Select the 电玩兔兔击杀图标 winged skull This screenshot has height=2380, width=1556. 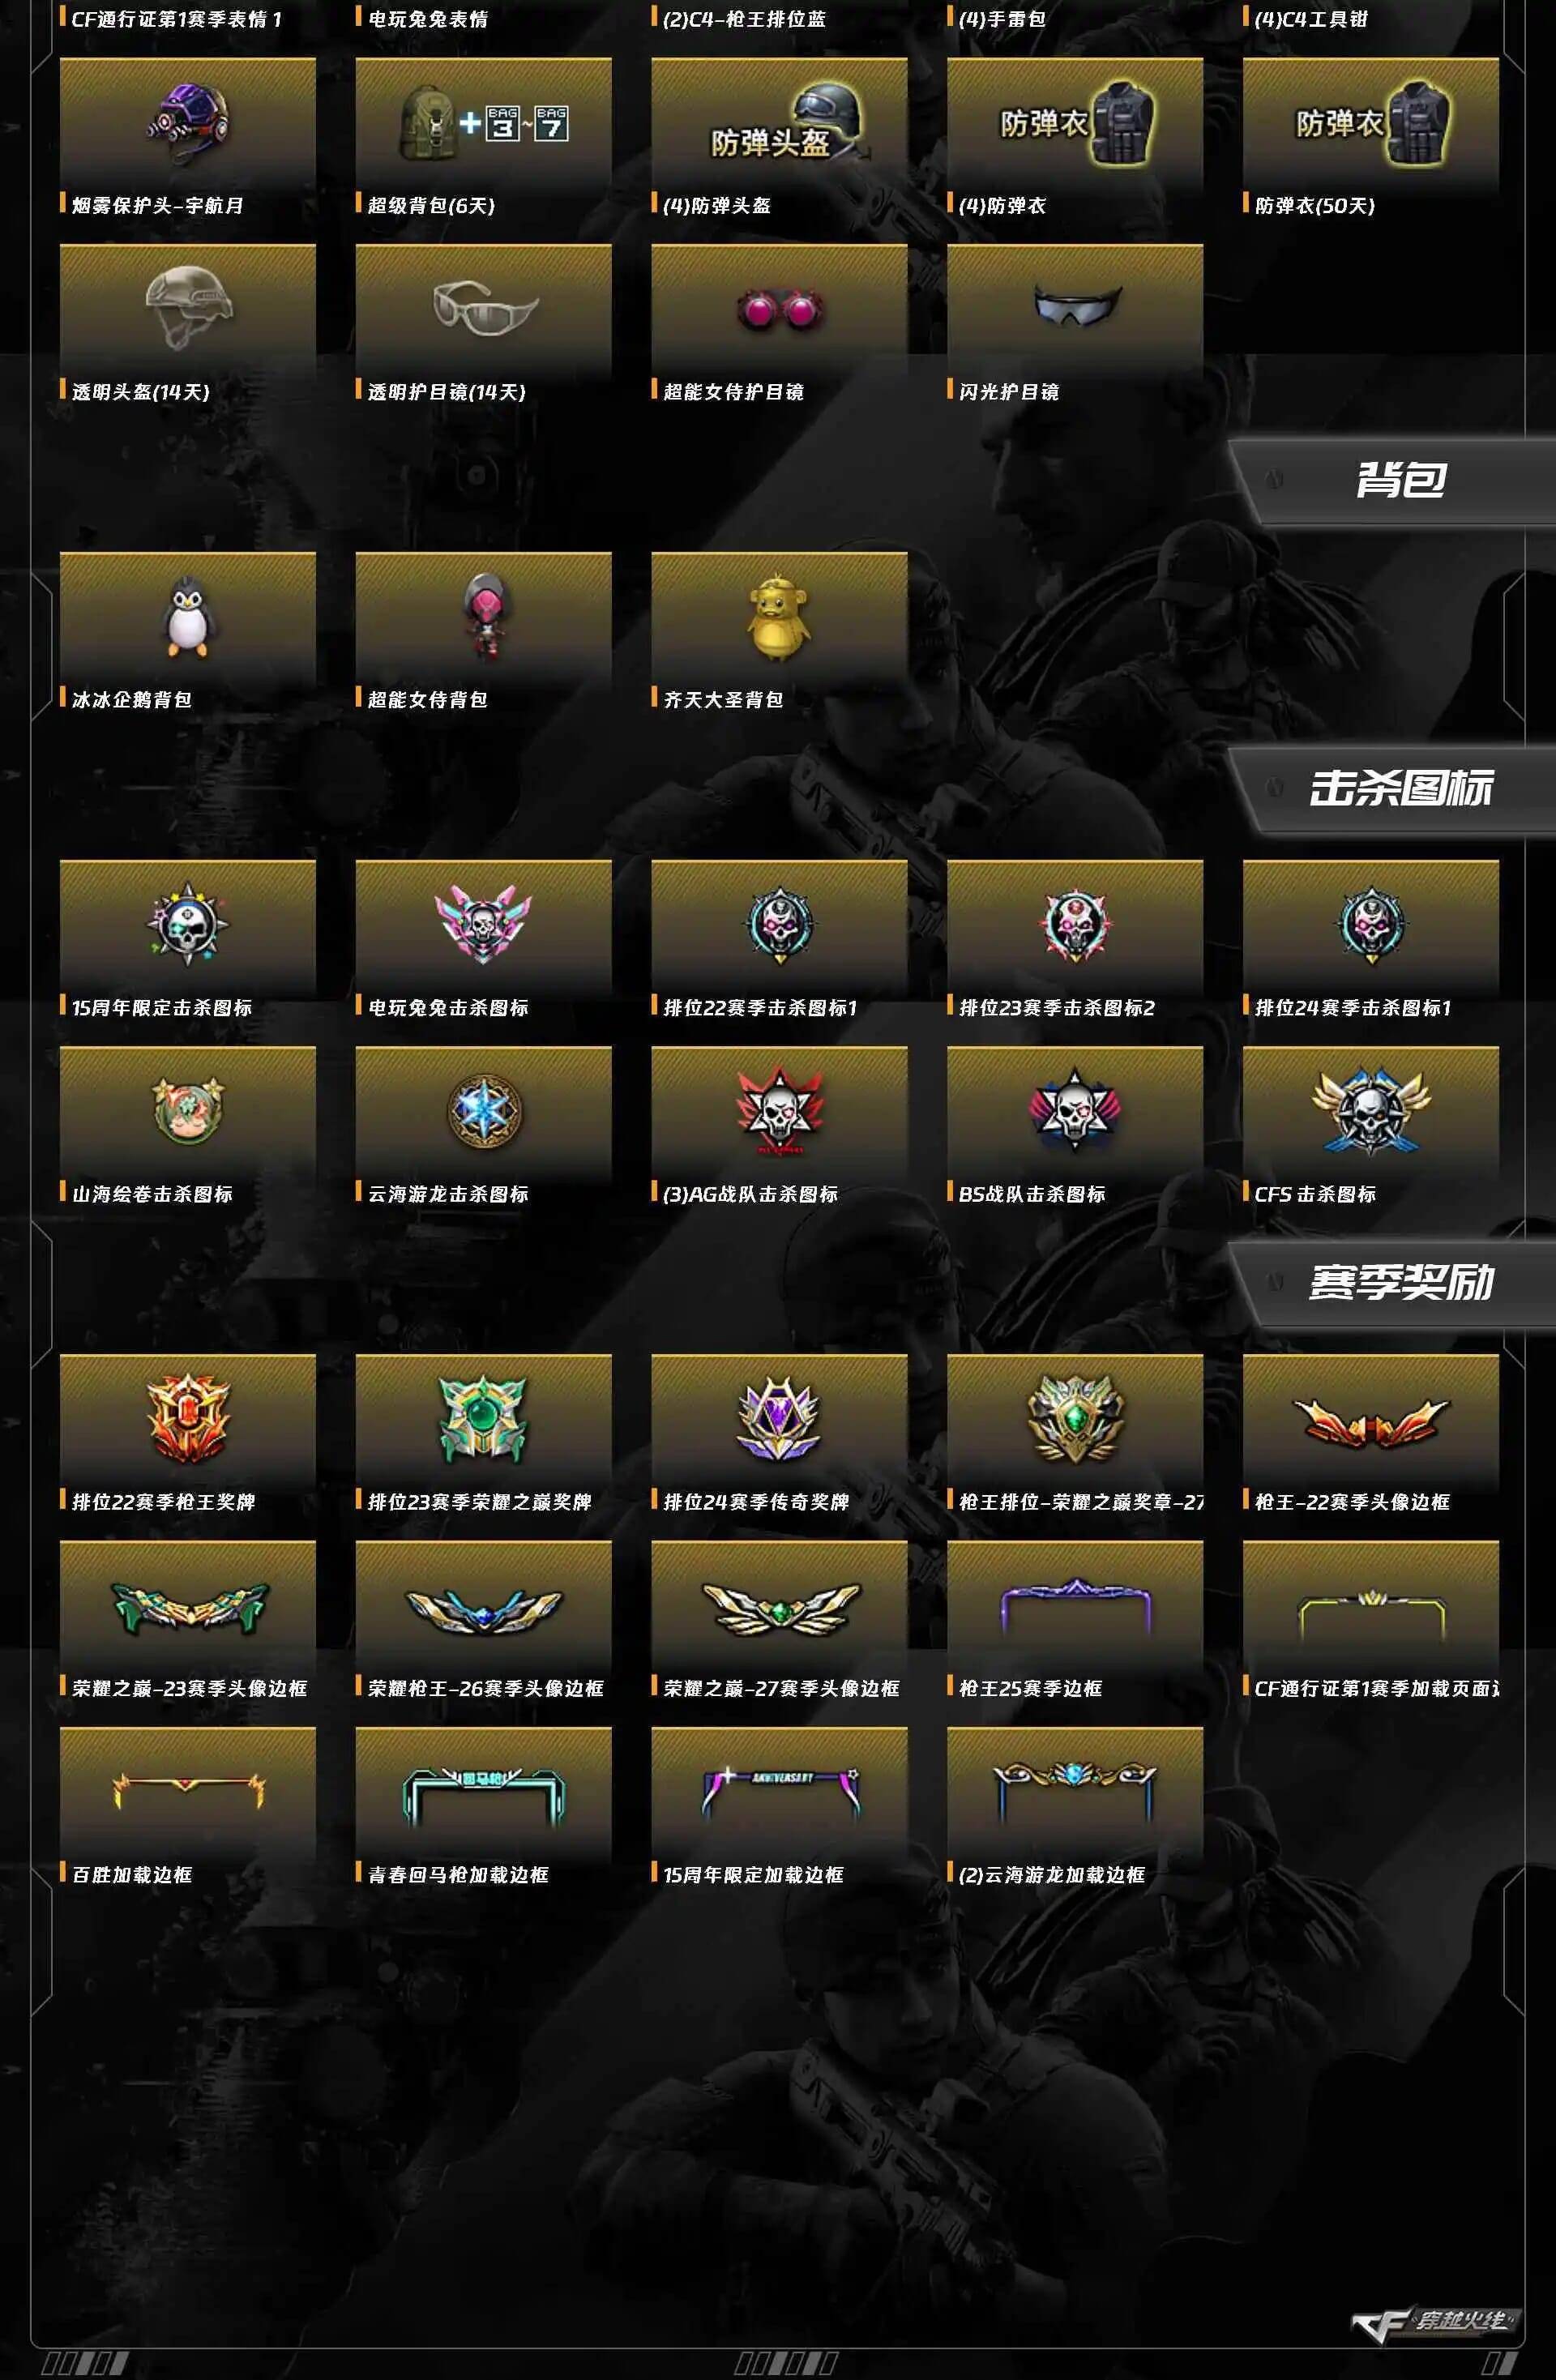483,924
